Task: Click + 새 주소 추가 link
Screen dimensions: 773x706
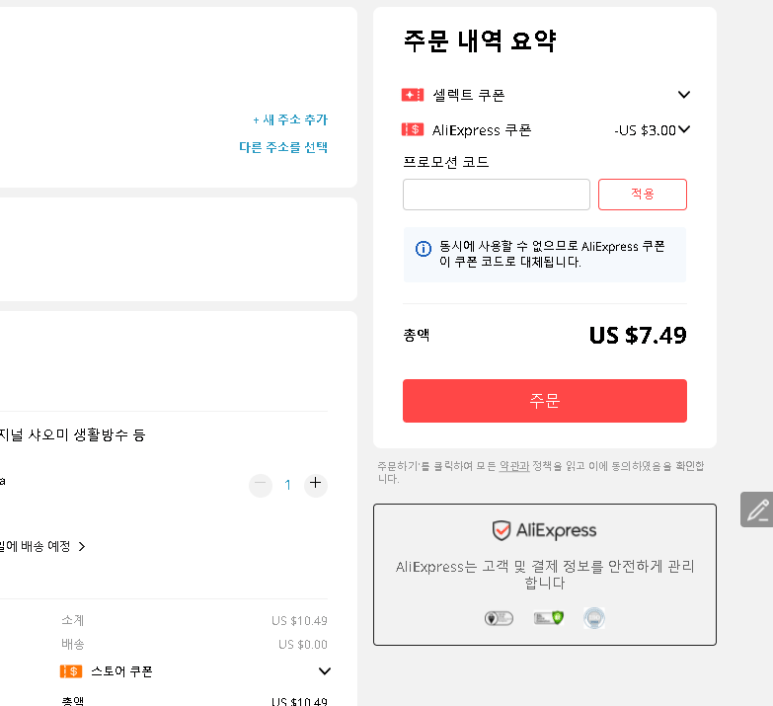Action: pos(290,120)
